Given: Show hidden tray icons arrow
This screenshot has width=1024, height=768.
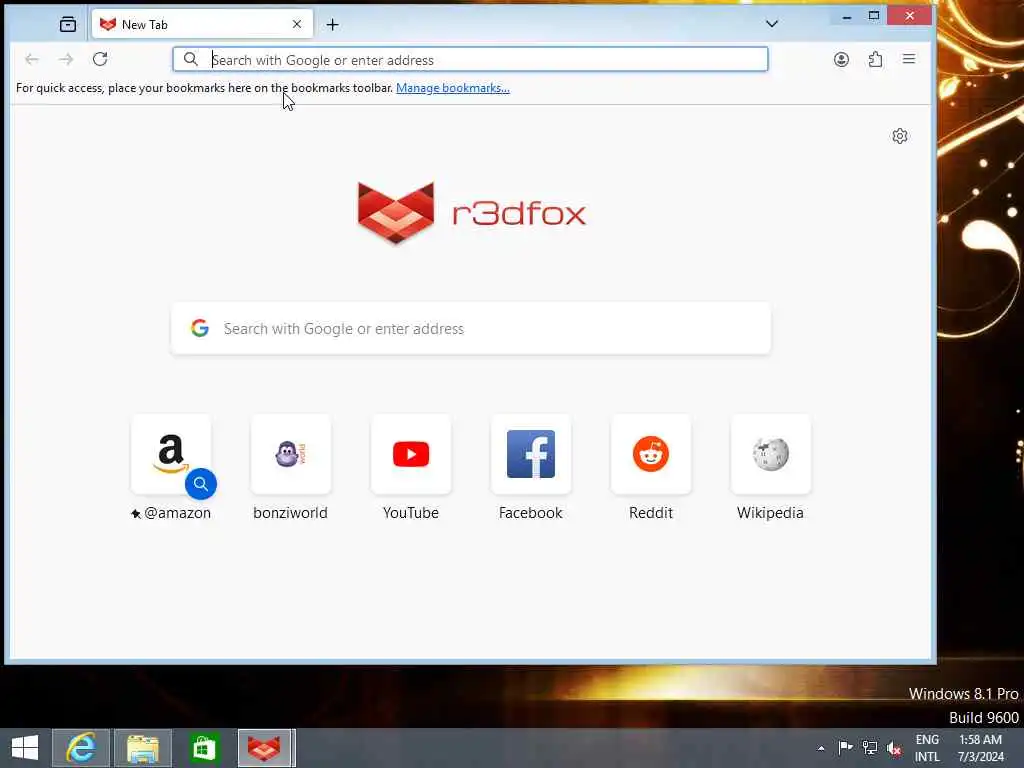Looking at the screenshot, I should 821,748.
